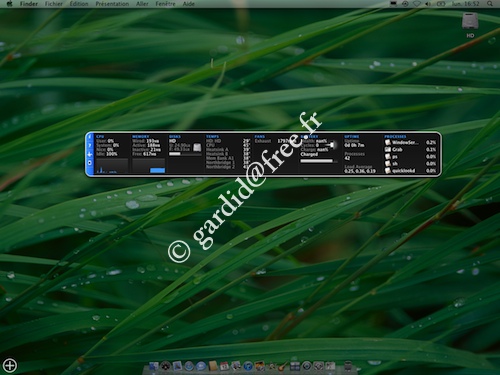Viewport: 500px width, 375px height.
Task: Open Spaces from the Dock
Action: coord(295,366)
